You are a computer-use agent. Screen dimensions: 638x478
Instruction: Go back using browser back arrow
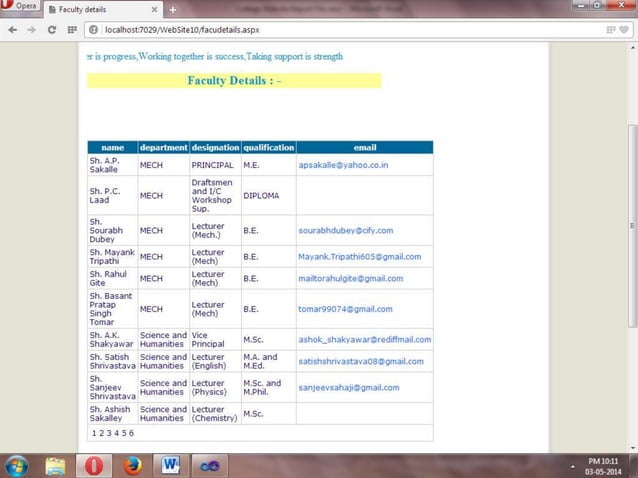[x=13, y=30]
